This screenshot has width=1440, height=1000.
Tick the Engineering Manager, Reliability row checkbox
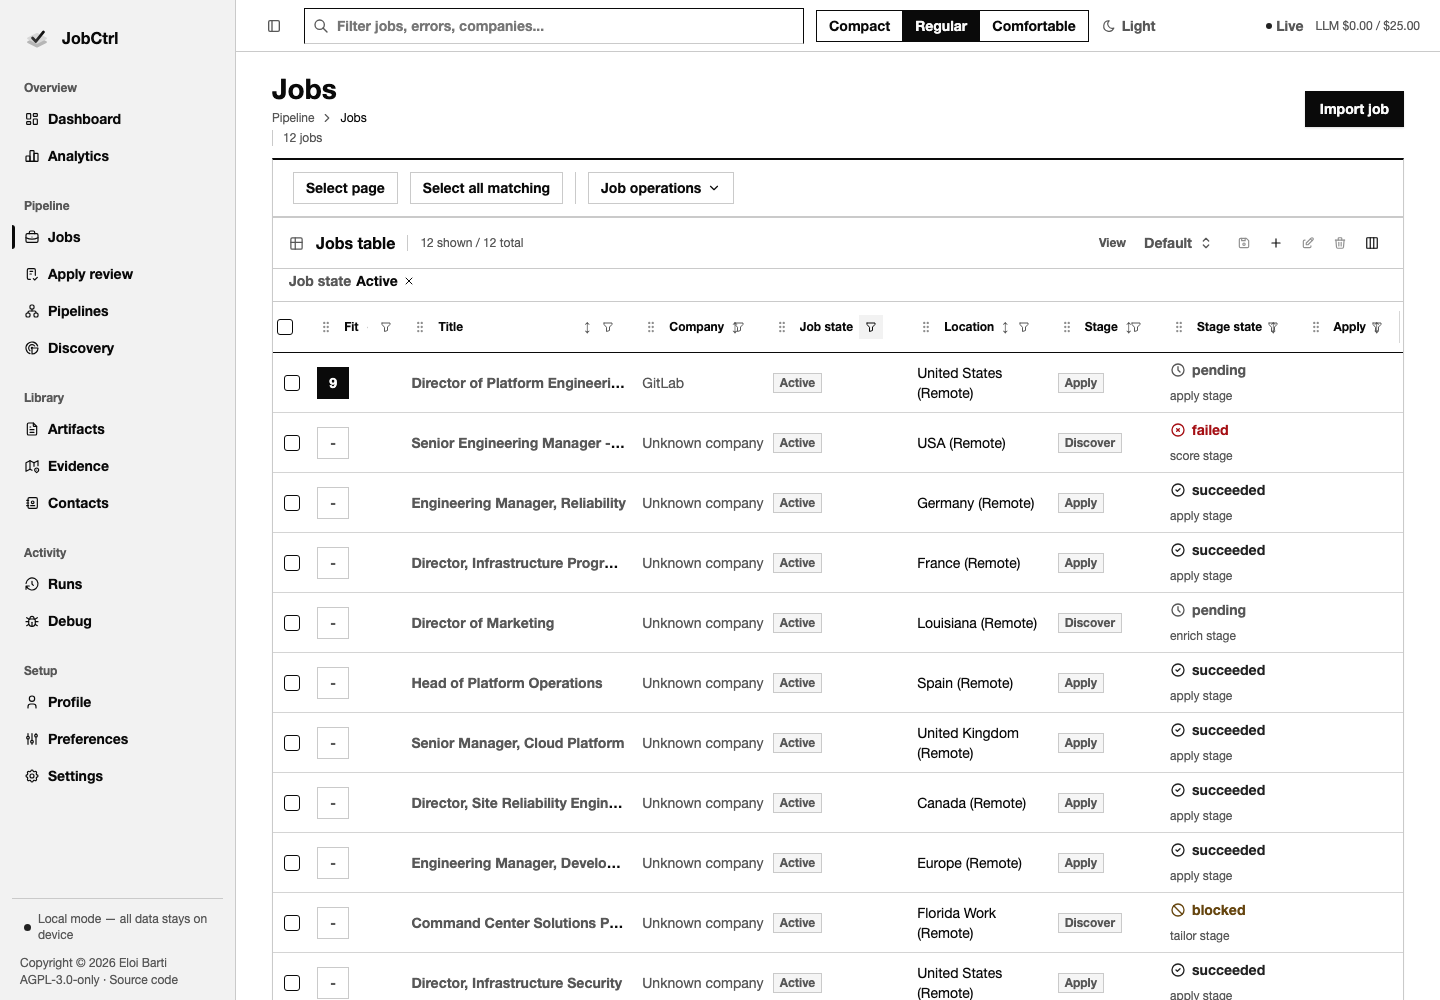(x=292, y=503)
